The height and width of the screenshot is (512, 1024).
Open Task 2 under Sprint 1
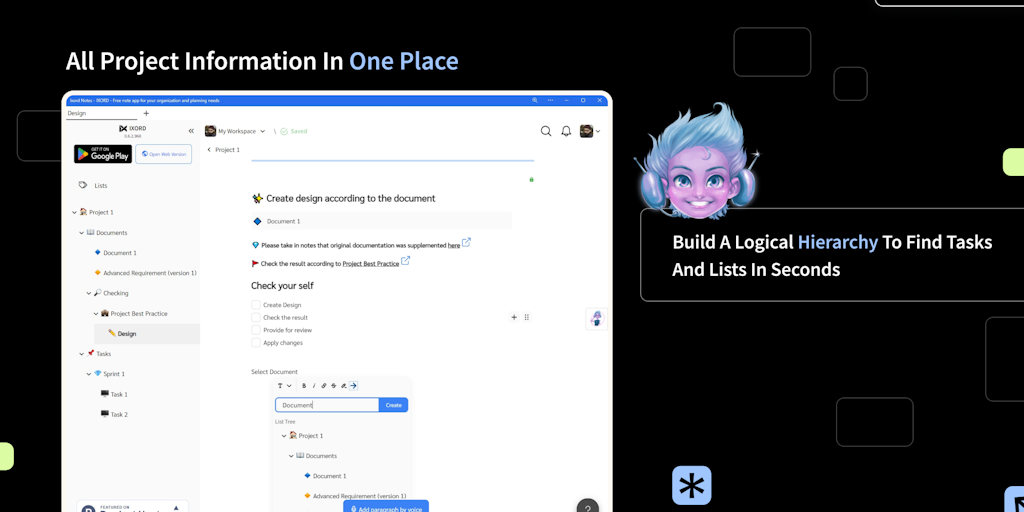114,415
